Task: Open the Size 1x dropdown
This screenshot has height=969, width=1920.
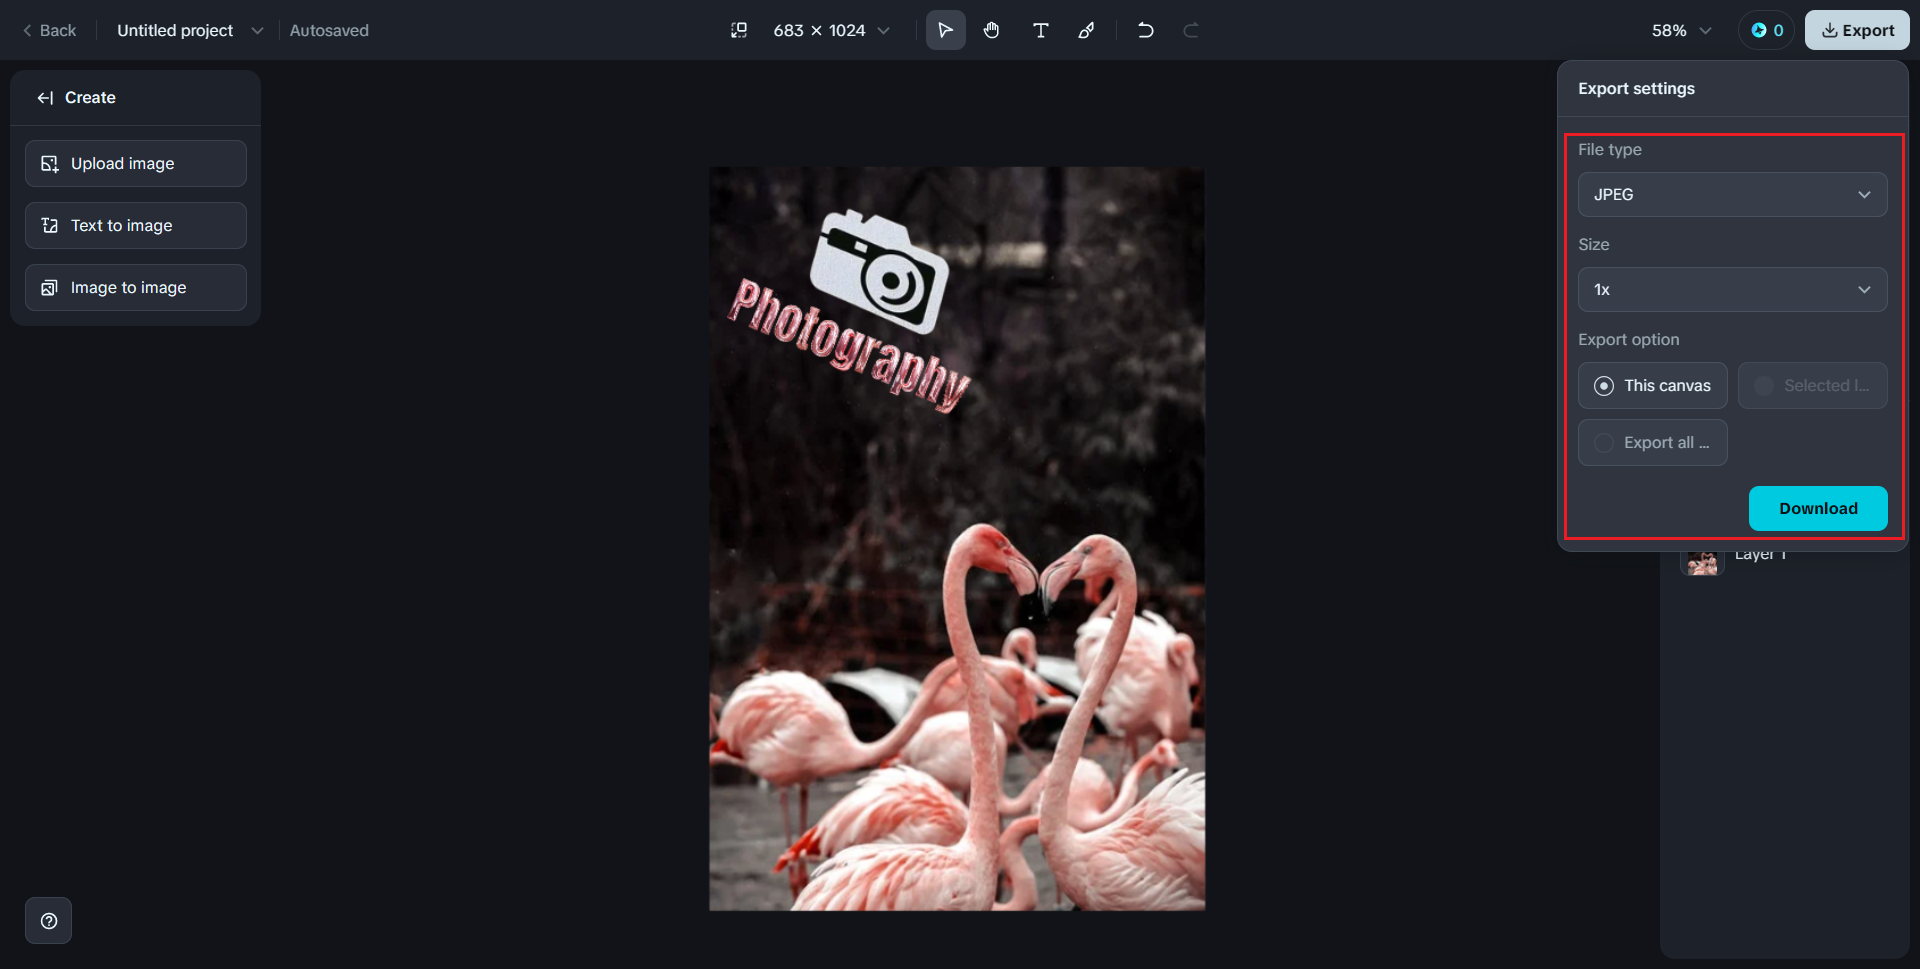Action: [1732, 289]
